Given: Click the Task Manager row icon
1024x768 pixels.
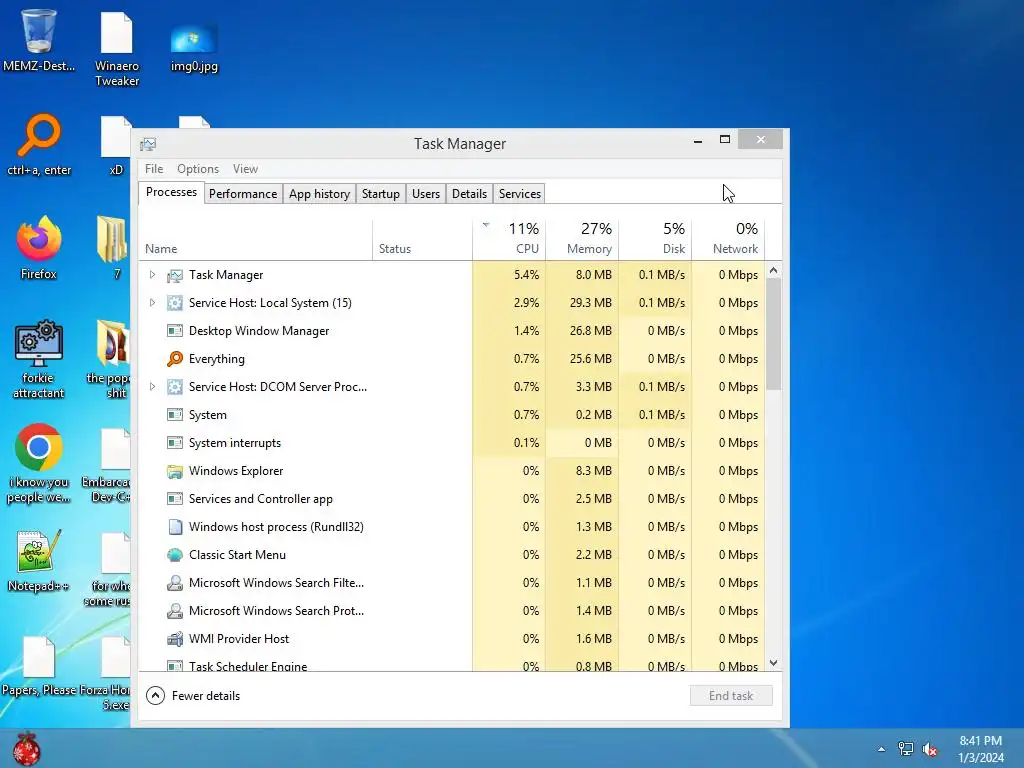Looking at the screenshot, I should pos(174,276).
